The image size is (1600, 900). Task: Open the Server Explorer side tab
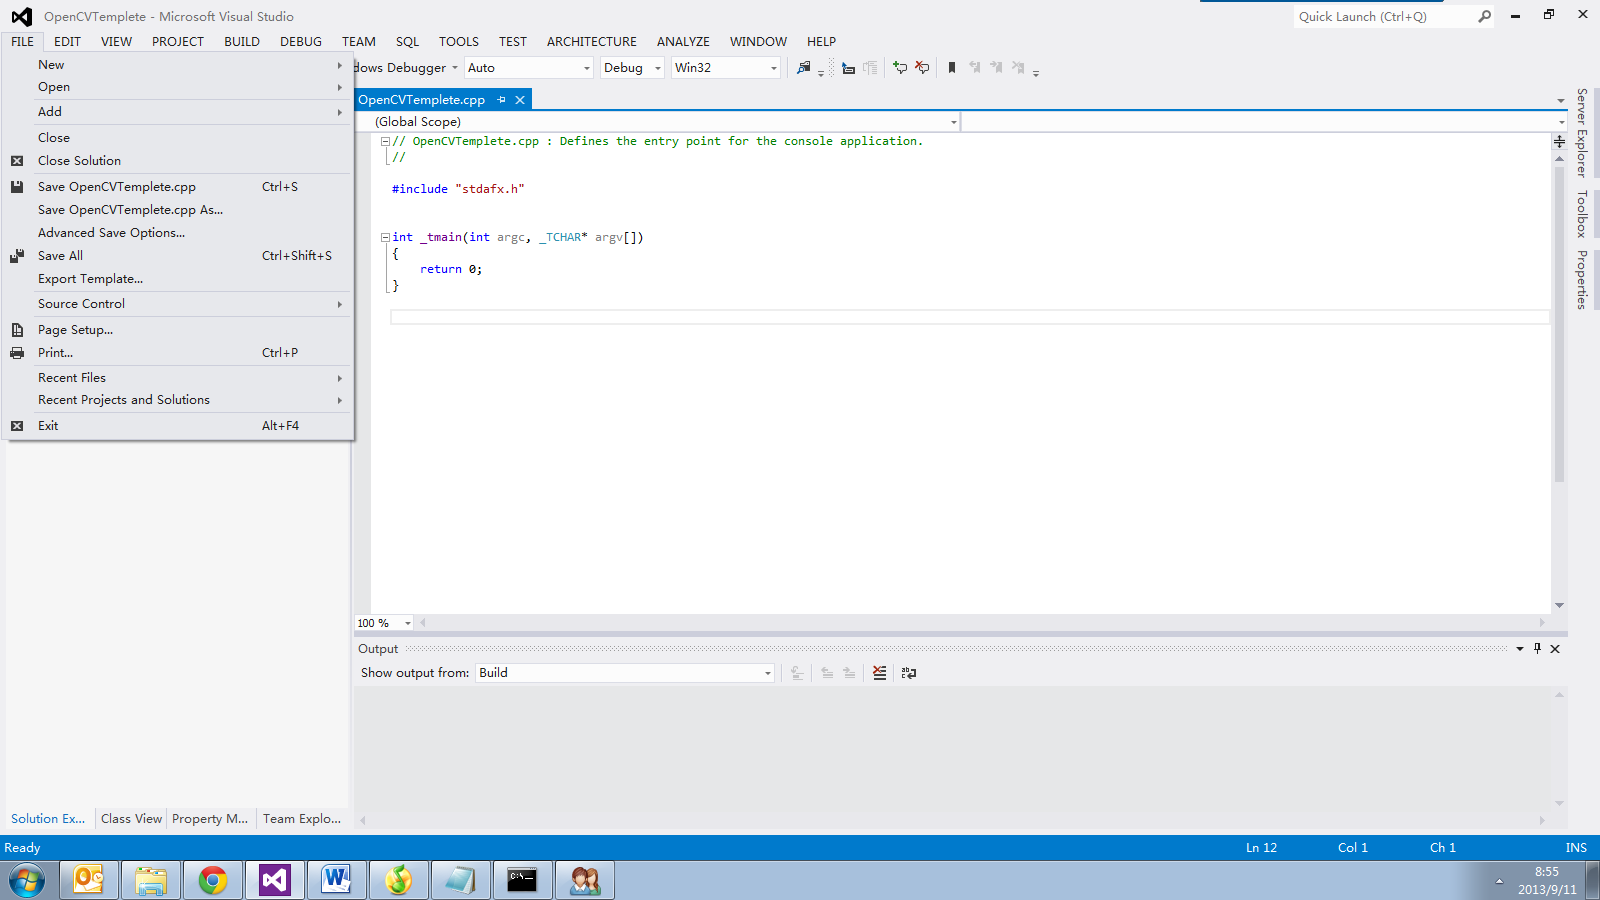[1581, 133]
